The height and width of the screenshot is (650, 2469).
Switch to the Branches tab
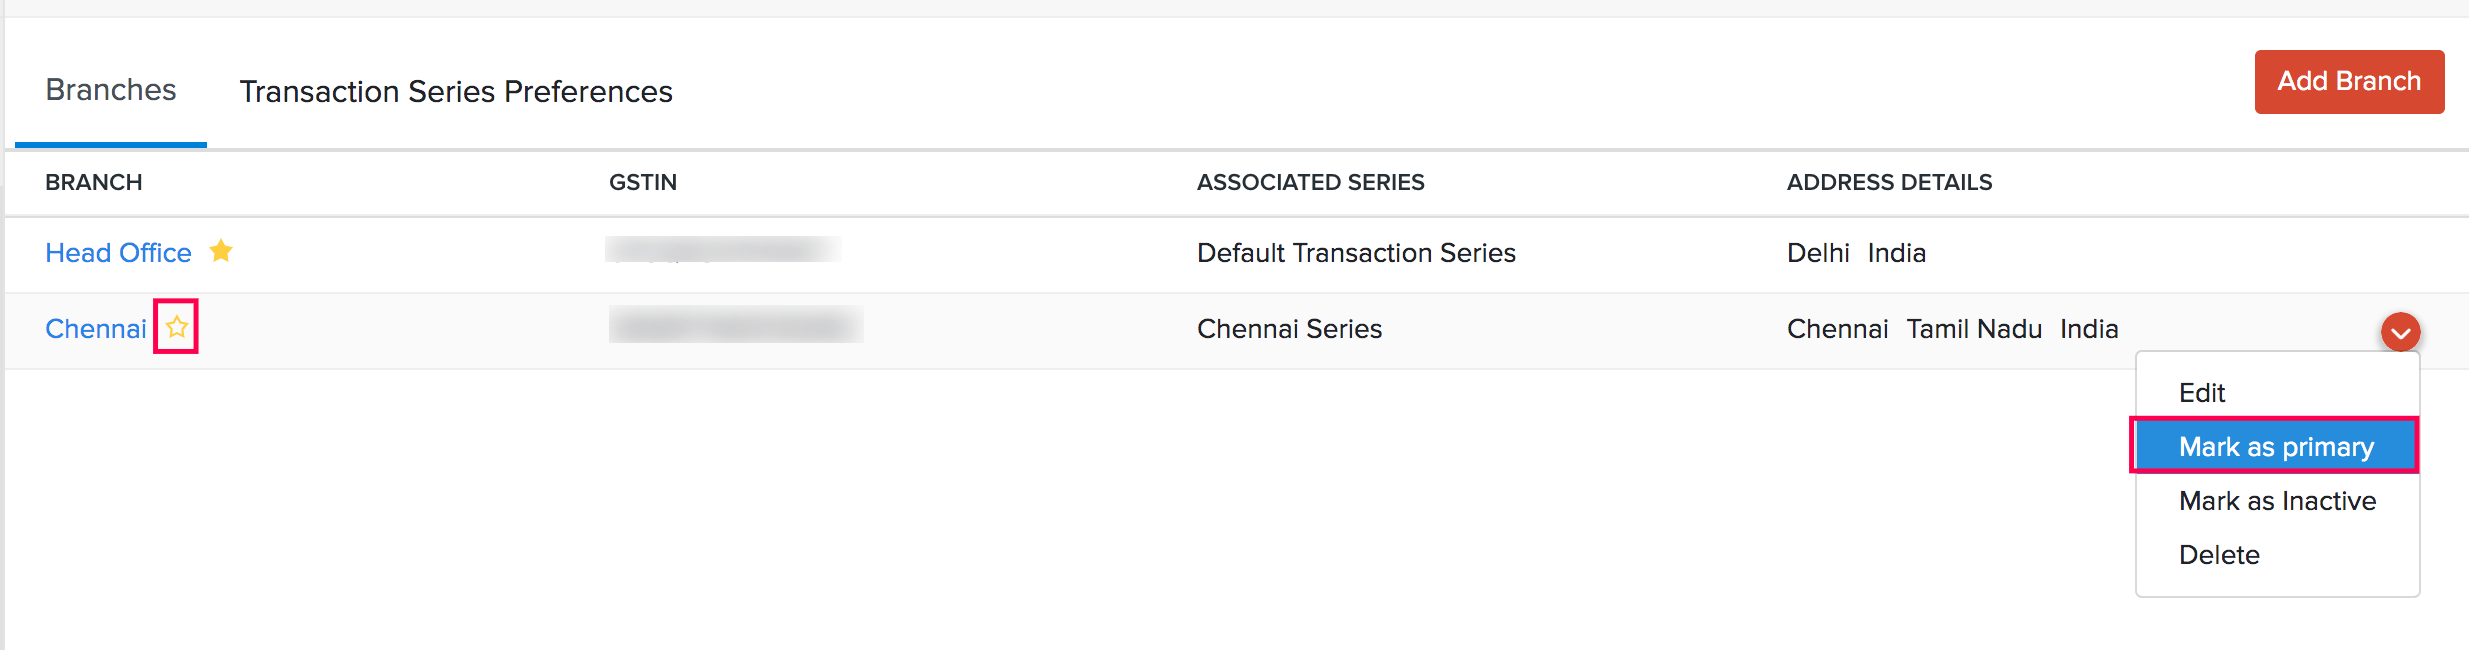coord(111,90)
